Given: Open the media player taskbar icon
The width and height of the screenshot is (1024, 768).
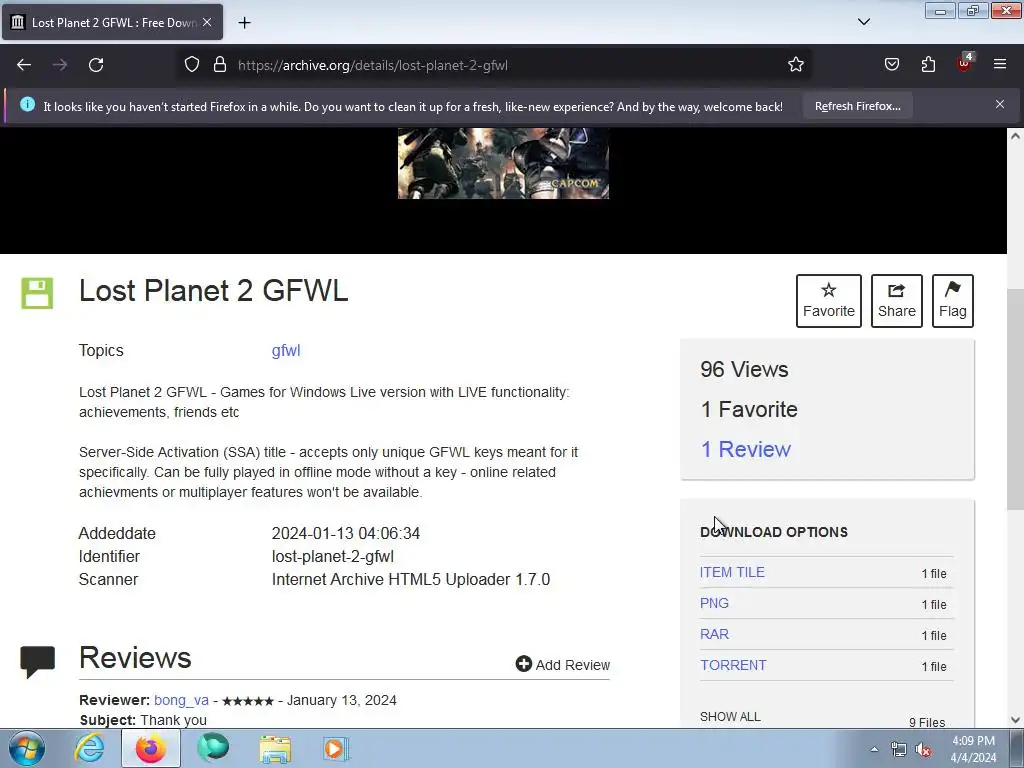Looking at the screenshot, I should (x=336, y=748).
